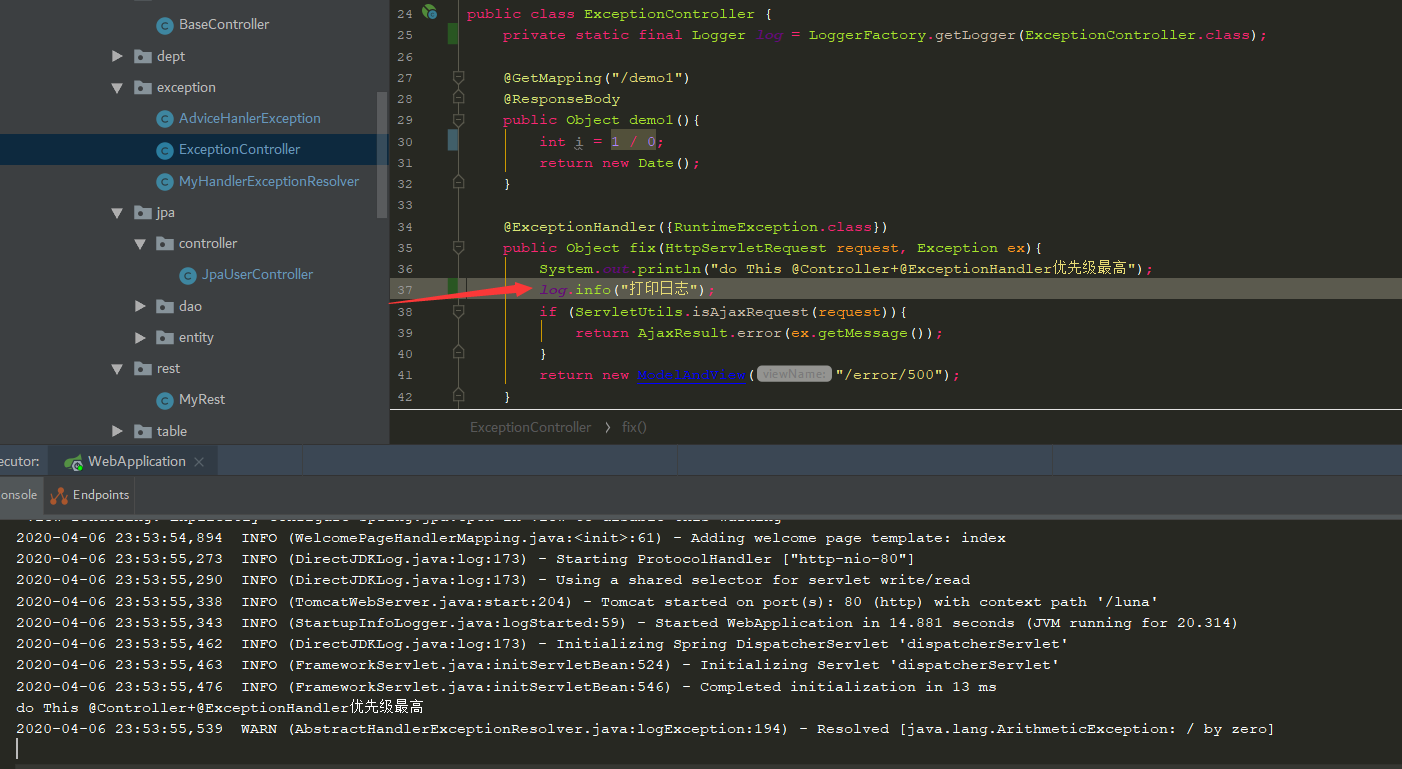Select the dept folder icon
1402x769 pixels.
tap(143, 57)
